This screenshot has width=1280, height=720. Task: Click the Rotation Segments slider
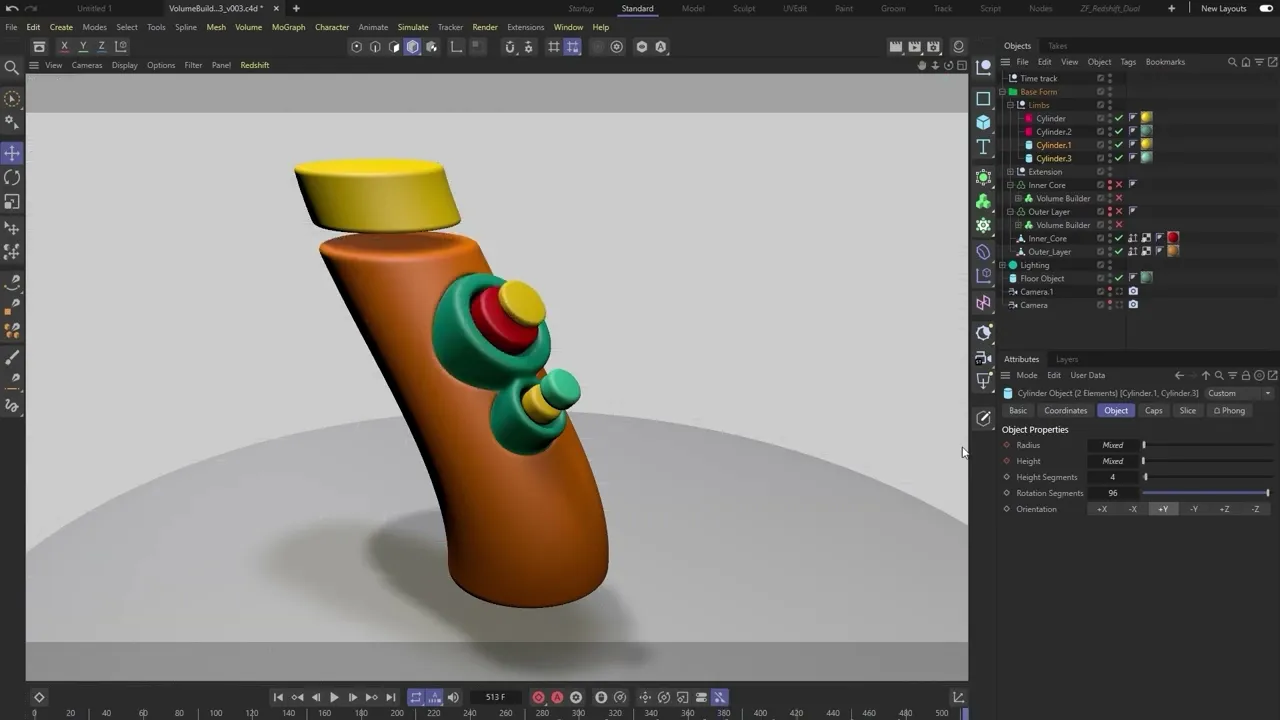click(x=1206, y=493)
